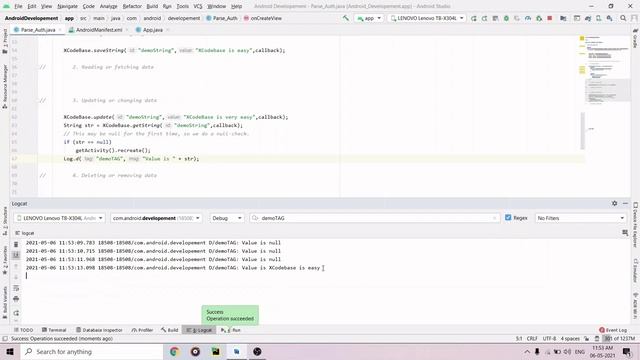Open Chrome from the taskbar
The height and width of the screenshot is (360, 640).
point(174,351)
